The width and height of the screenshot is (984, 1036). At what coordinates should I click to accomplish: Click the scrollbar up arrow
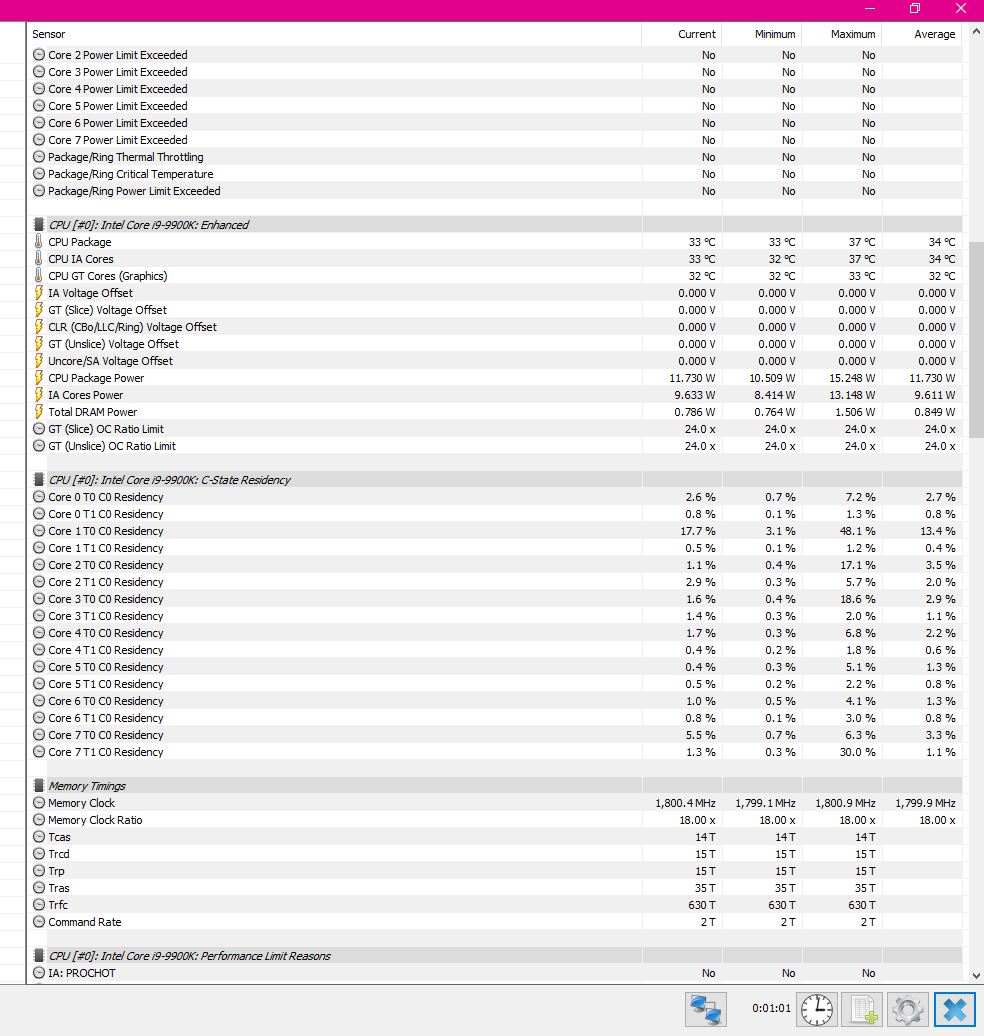pos(975,31)
